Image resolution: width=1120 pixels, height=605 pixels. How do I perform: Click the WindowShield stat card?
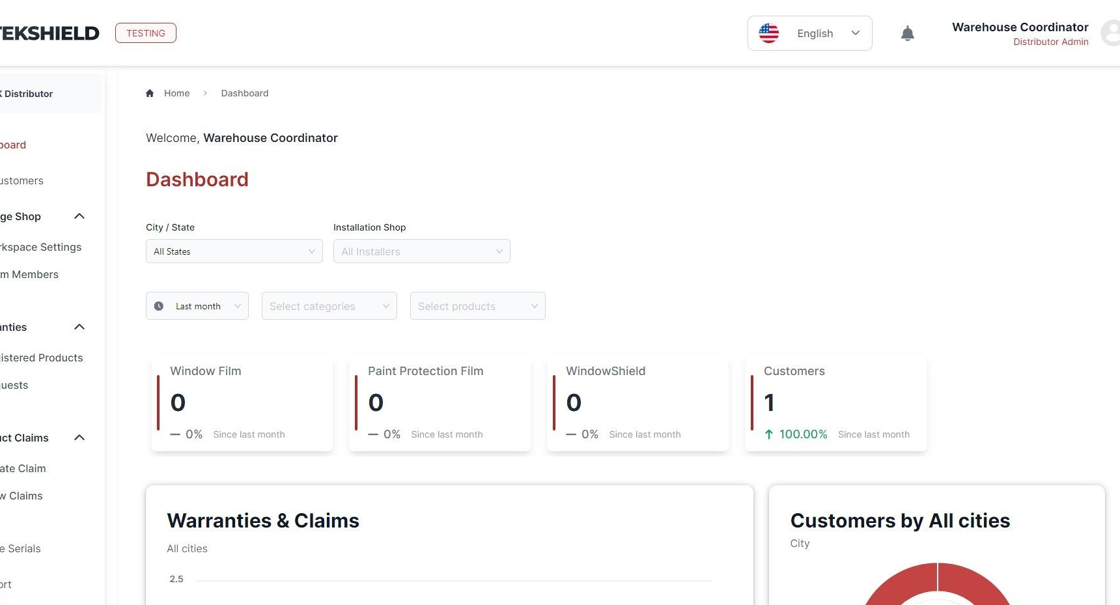(638, 403)
